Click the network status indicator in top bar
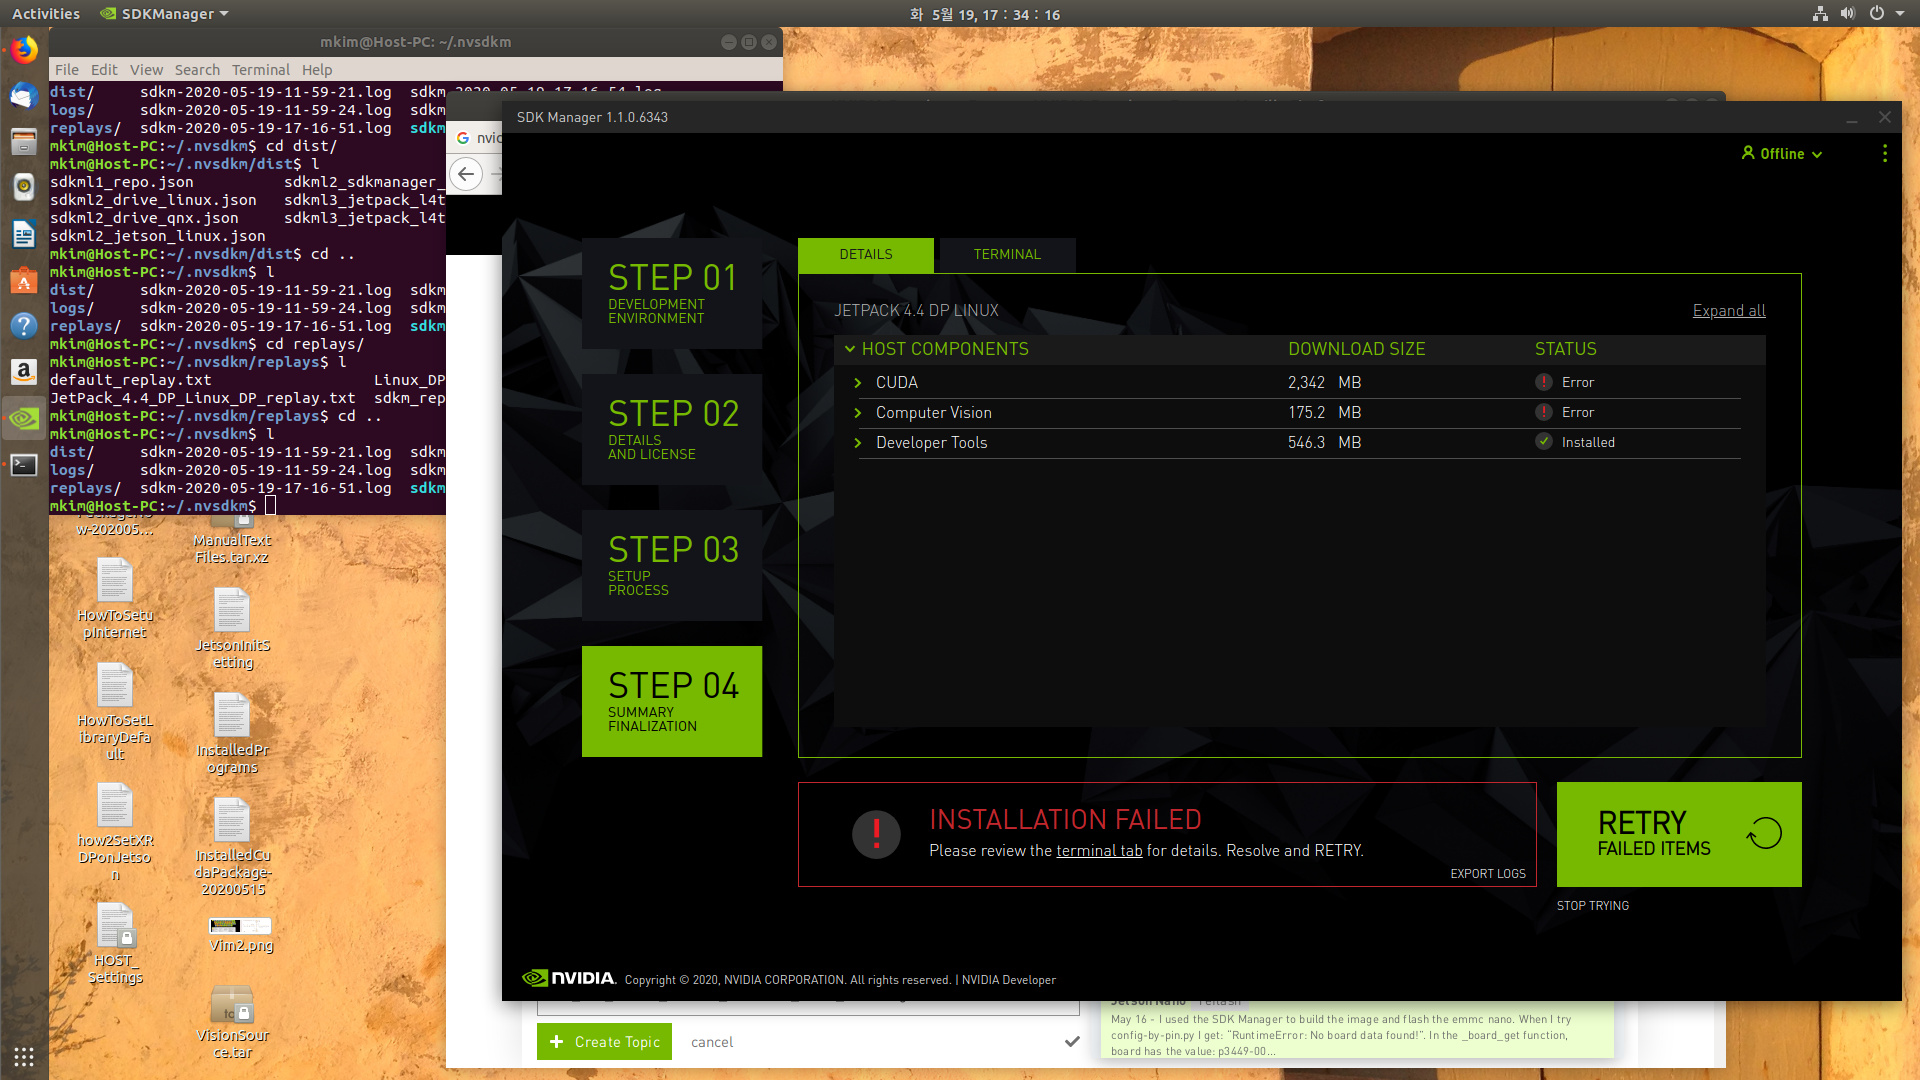 (x=1819, y=14)
